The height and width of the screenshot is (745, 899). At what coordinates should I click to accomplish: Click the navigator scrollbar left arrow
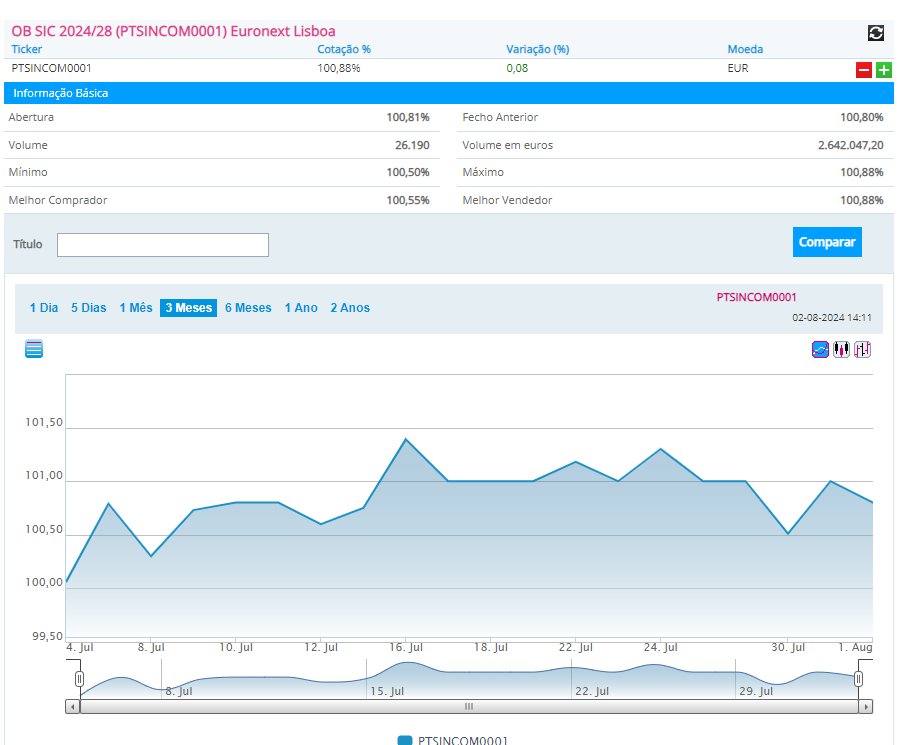(73, 707)
